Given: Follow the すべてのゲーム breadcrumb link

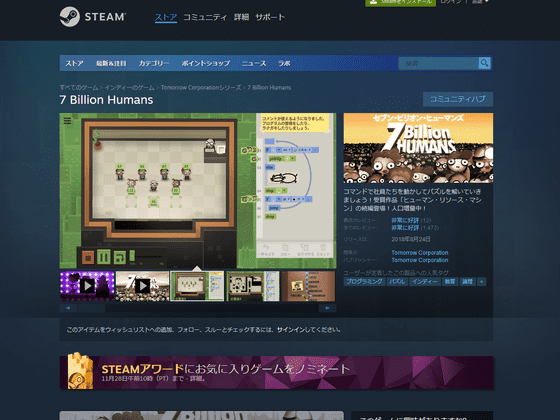Looking at the screenshot, I should coord(79,88).
